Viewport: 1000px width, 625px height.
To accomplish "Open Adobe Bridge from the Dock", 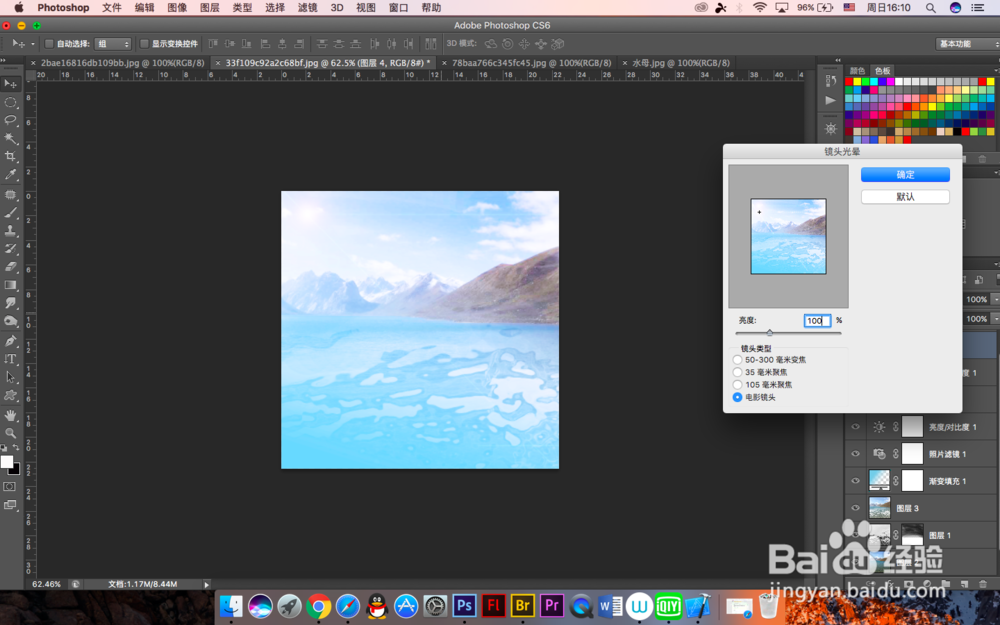I will tap(522, 605).
